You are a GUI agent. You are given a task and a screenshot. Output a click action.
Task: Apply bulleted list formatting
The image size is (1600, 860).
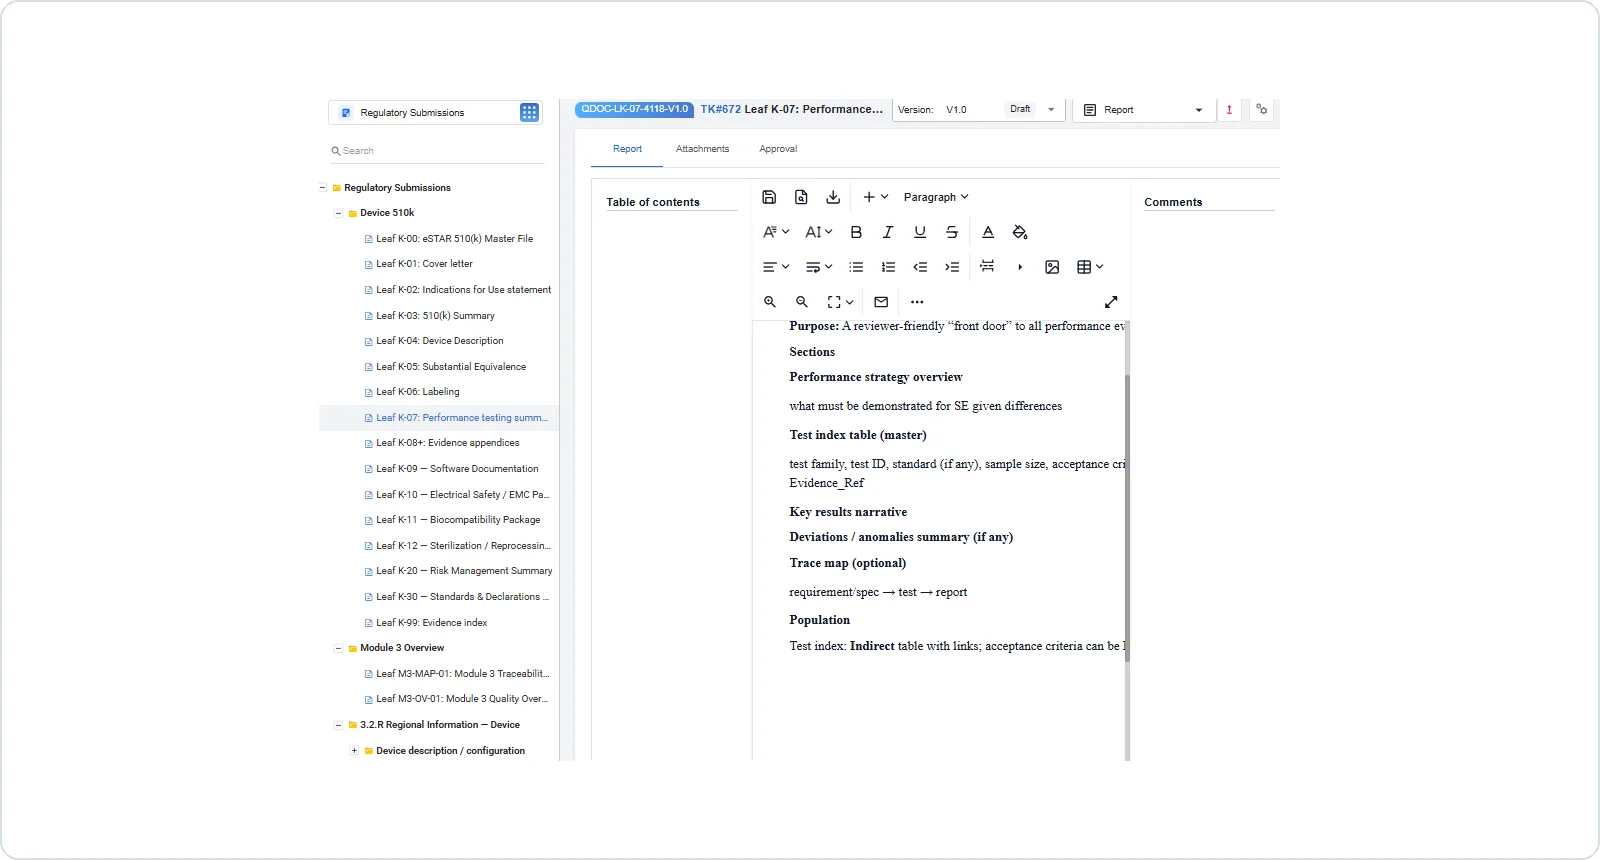click(856, 267)
